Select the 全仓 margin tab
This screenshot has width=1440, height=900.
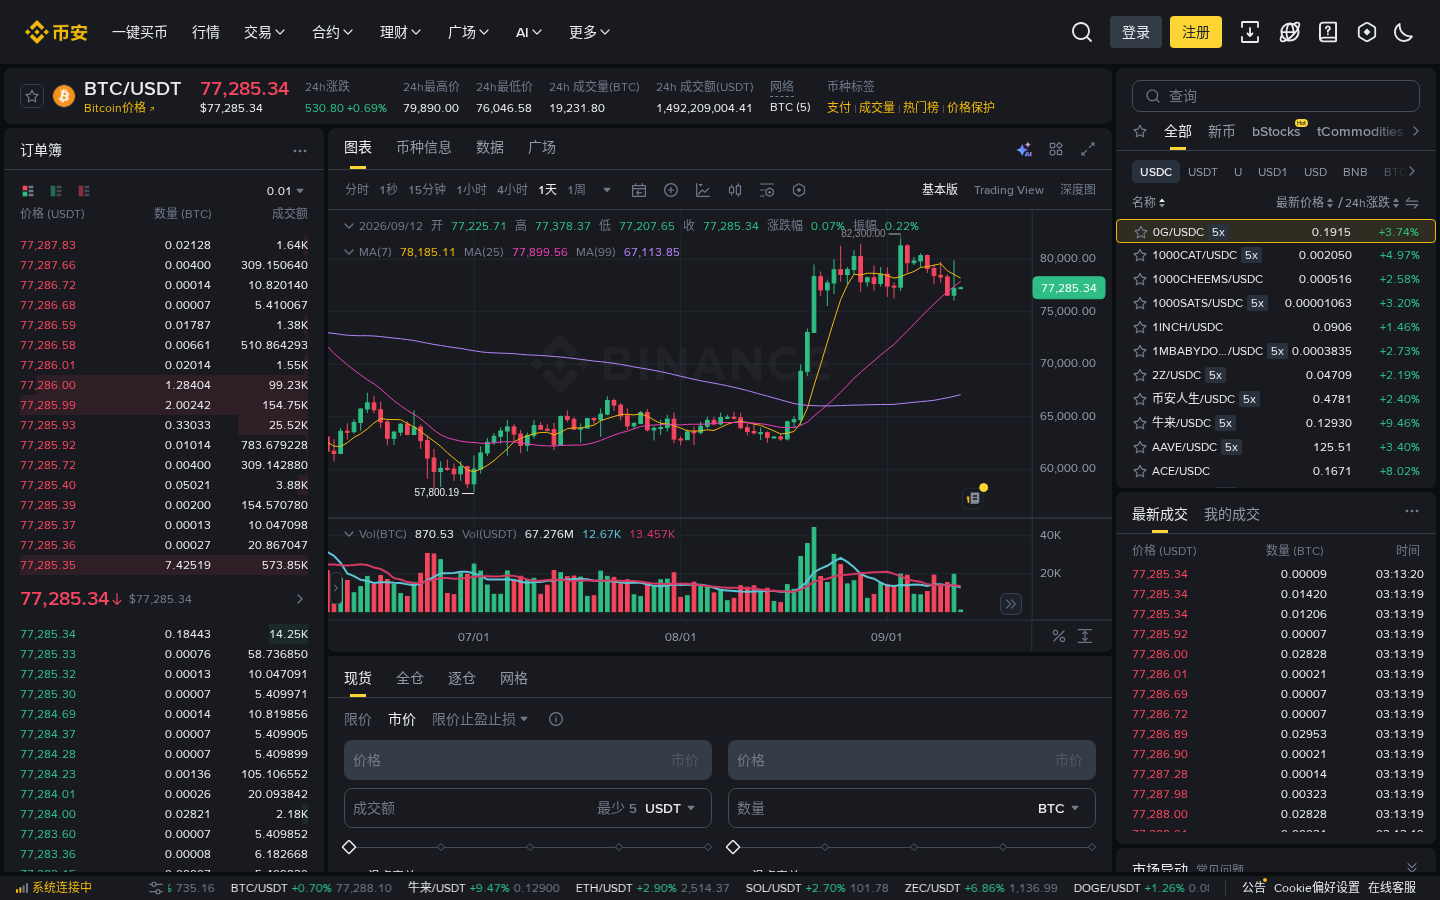tap(410, 678)
